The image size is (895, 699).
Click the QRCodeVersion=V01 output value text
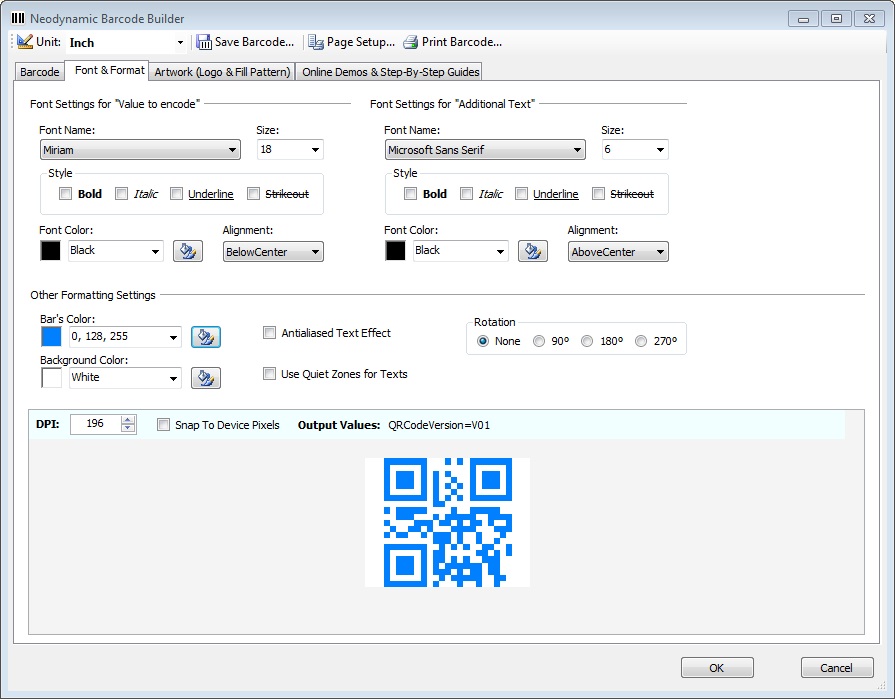[x=439, y=425]
